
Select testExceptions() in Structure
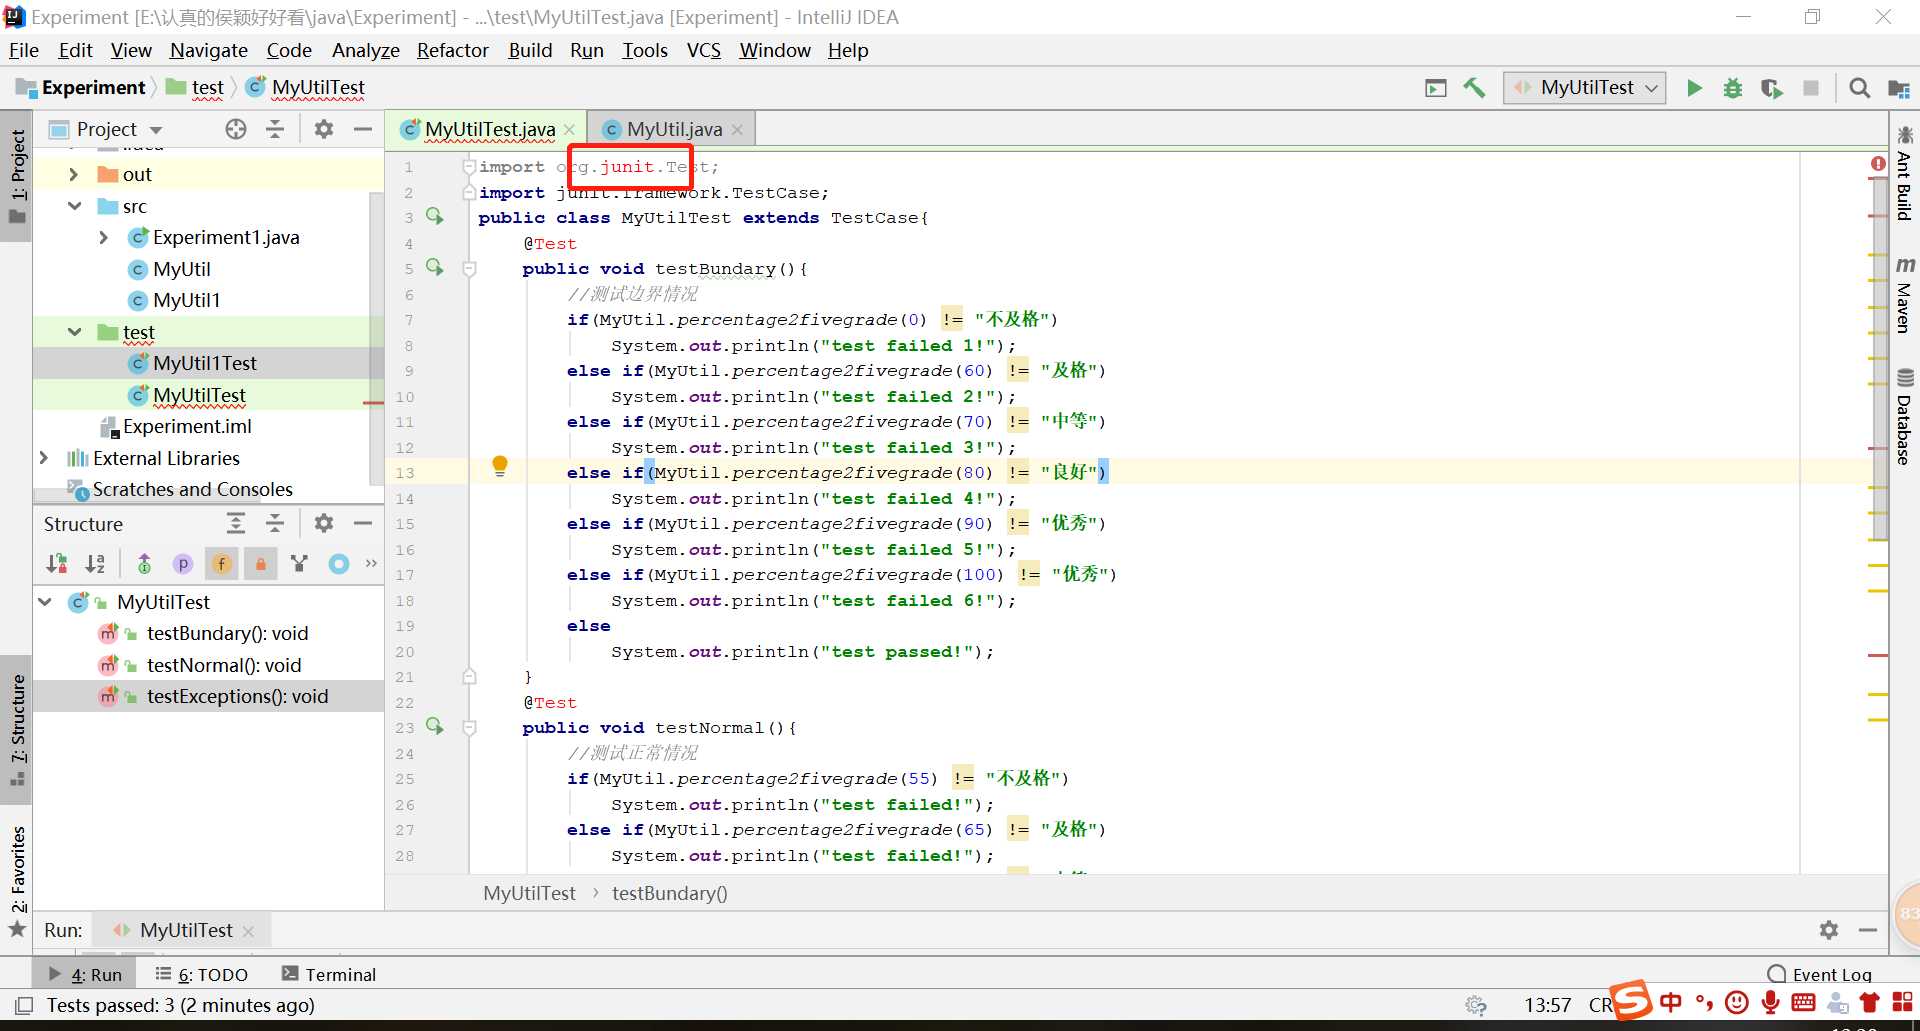tap(208, 696)
